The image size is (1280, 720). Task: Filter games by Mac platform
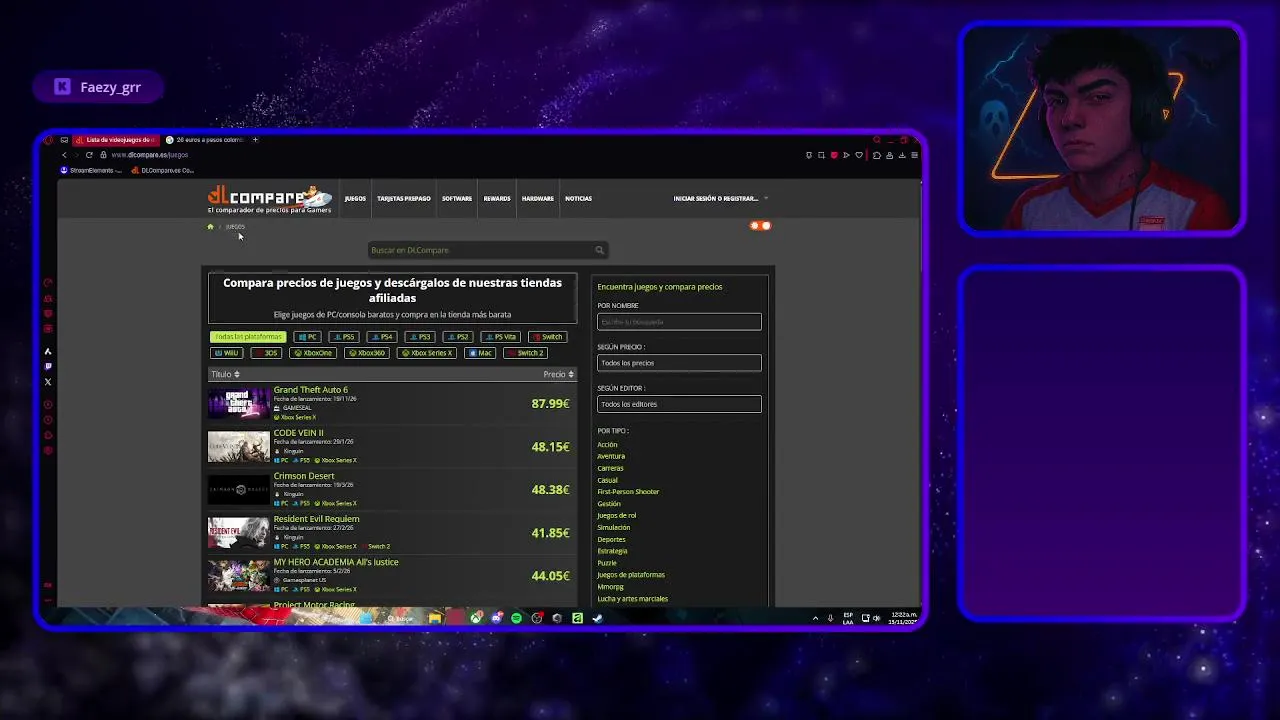(481, 353)
